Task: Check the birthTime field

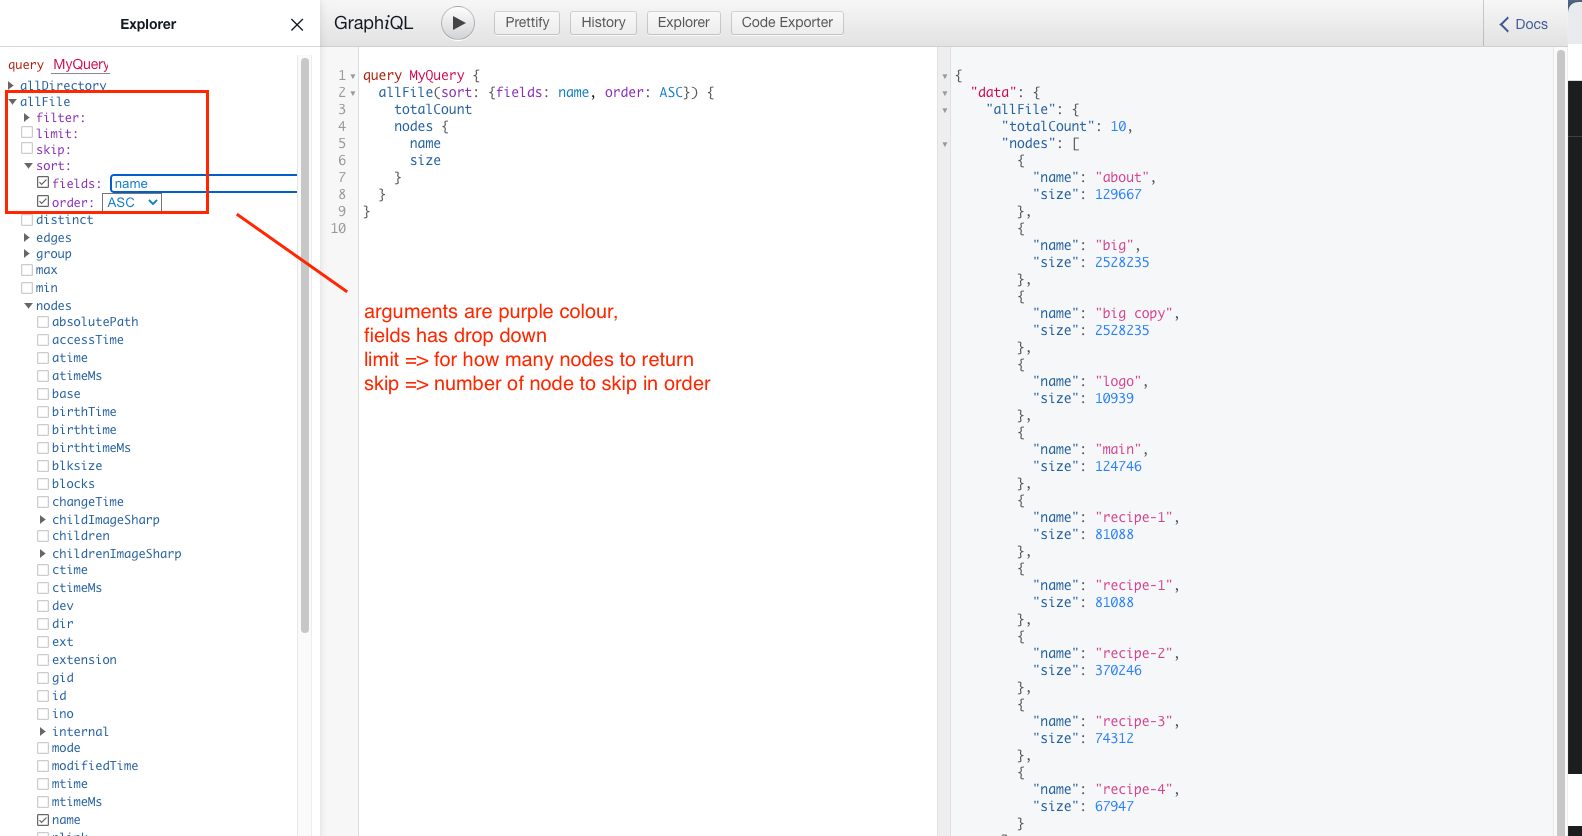Action: click(x=43, y=412)
